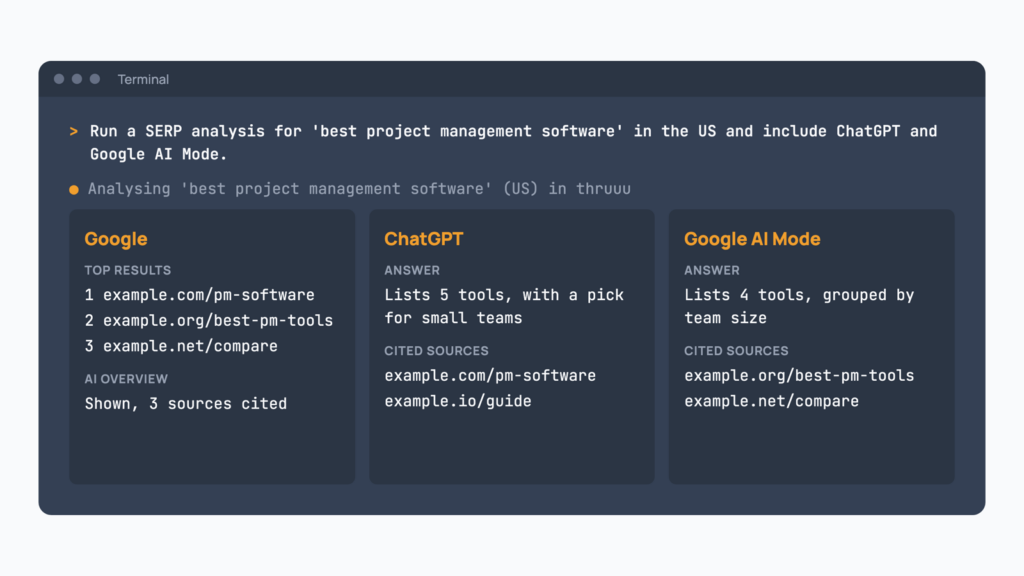Click 'CITED SOURCES' label in ChatGPT card

pos(436,351)
